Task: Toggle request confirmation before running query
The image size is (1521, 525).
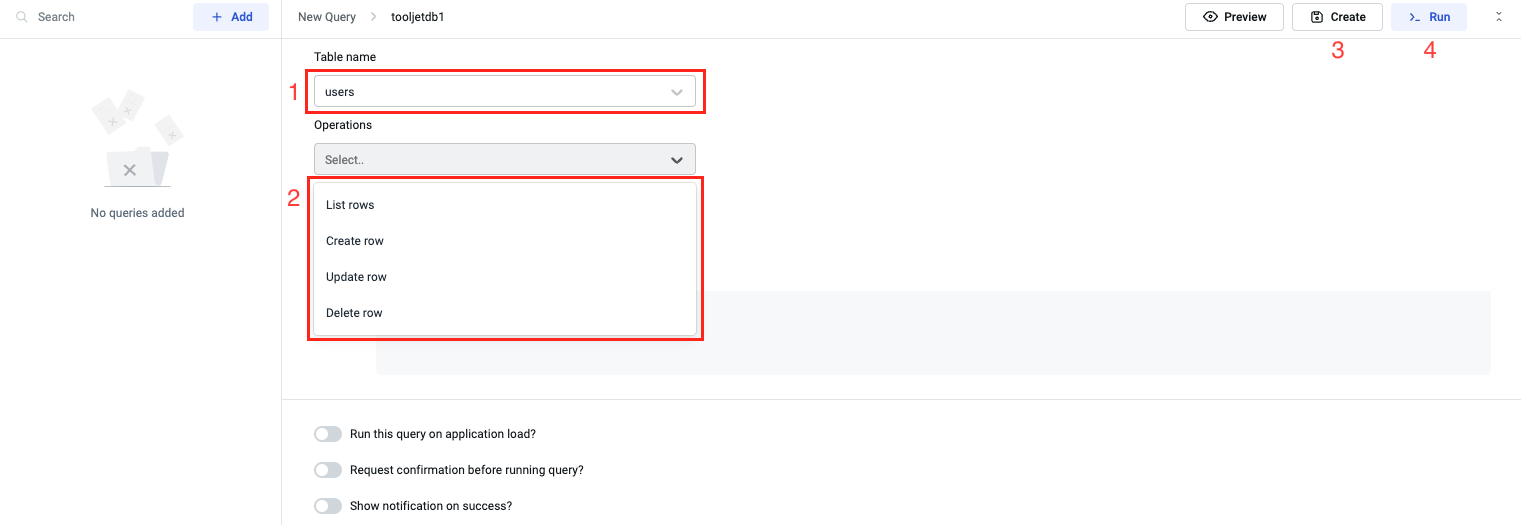Action: pyautogui.click(x=328, y=470)
